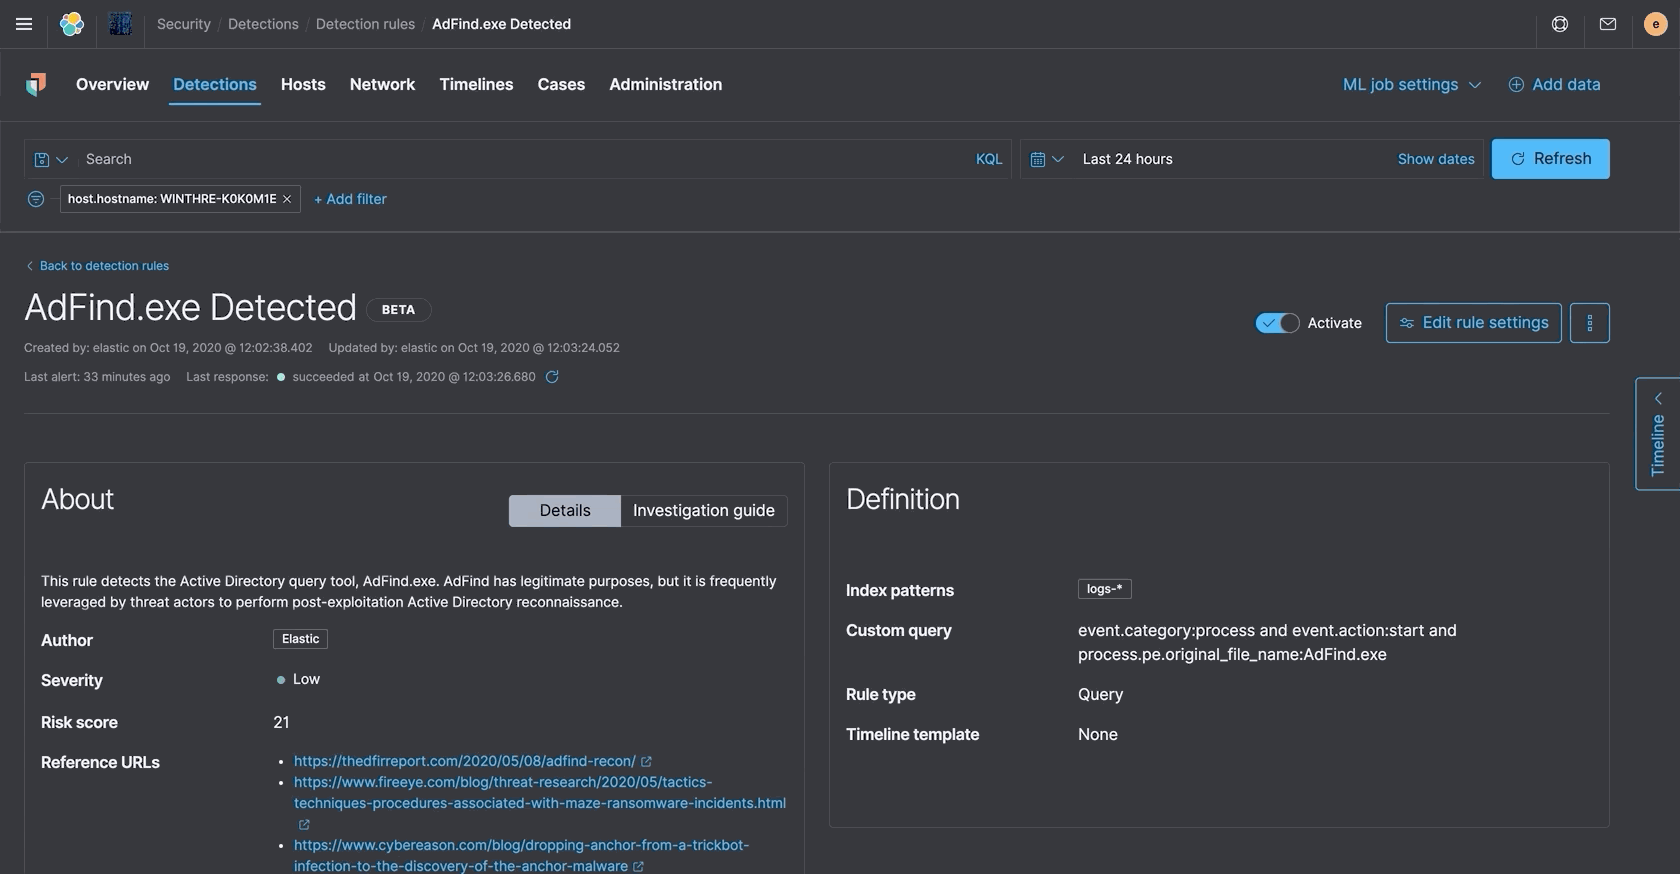
Task: Click Show dates link
Action: [1436, 159]
